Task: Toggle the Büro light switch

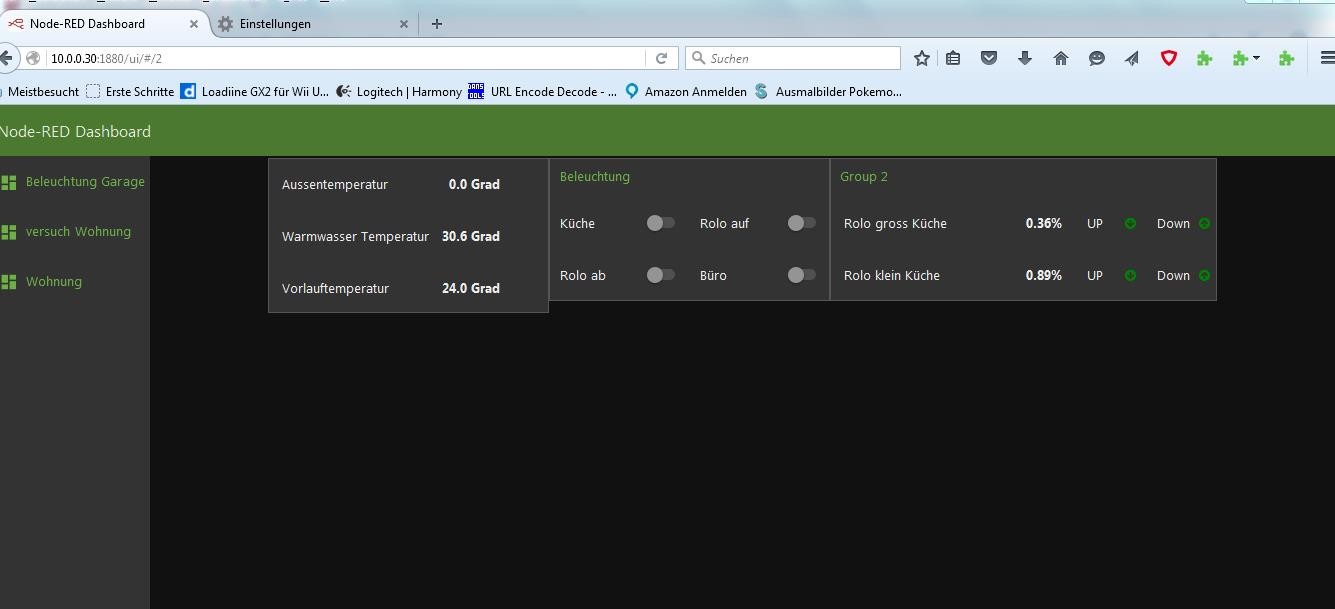Action: (801, 275)
